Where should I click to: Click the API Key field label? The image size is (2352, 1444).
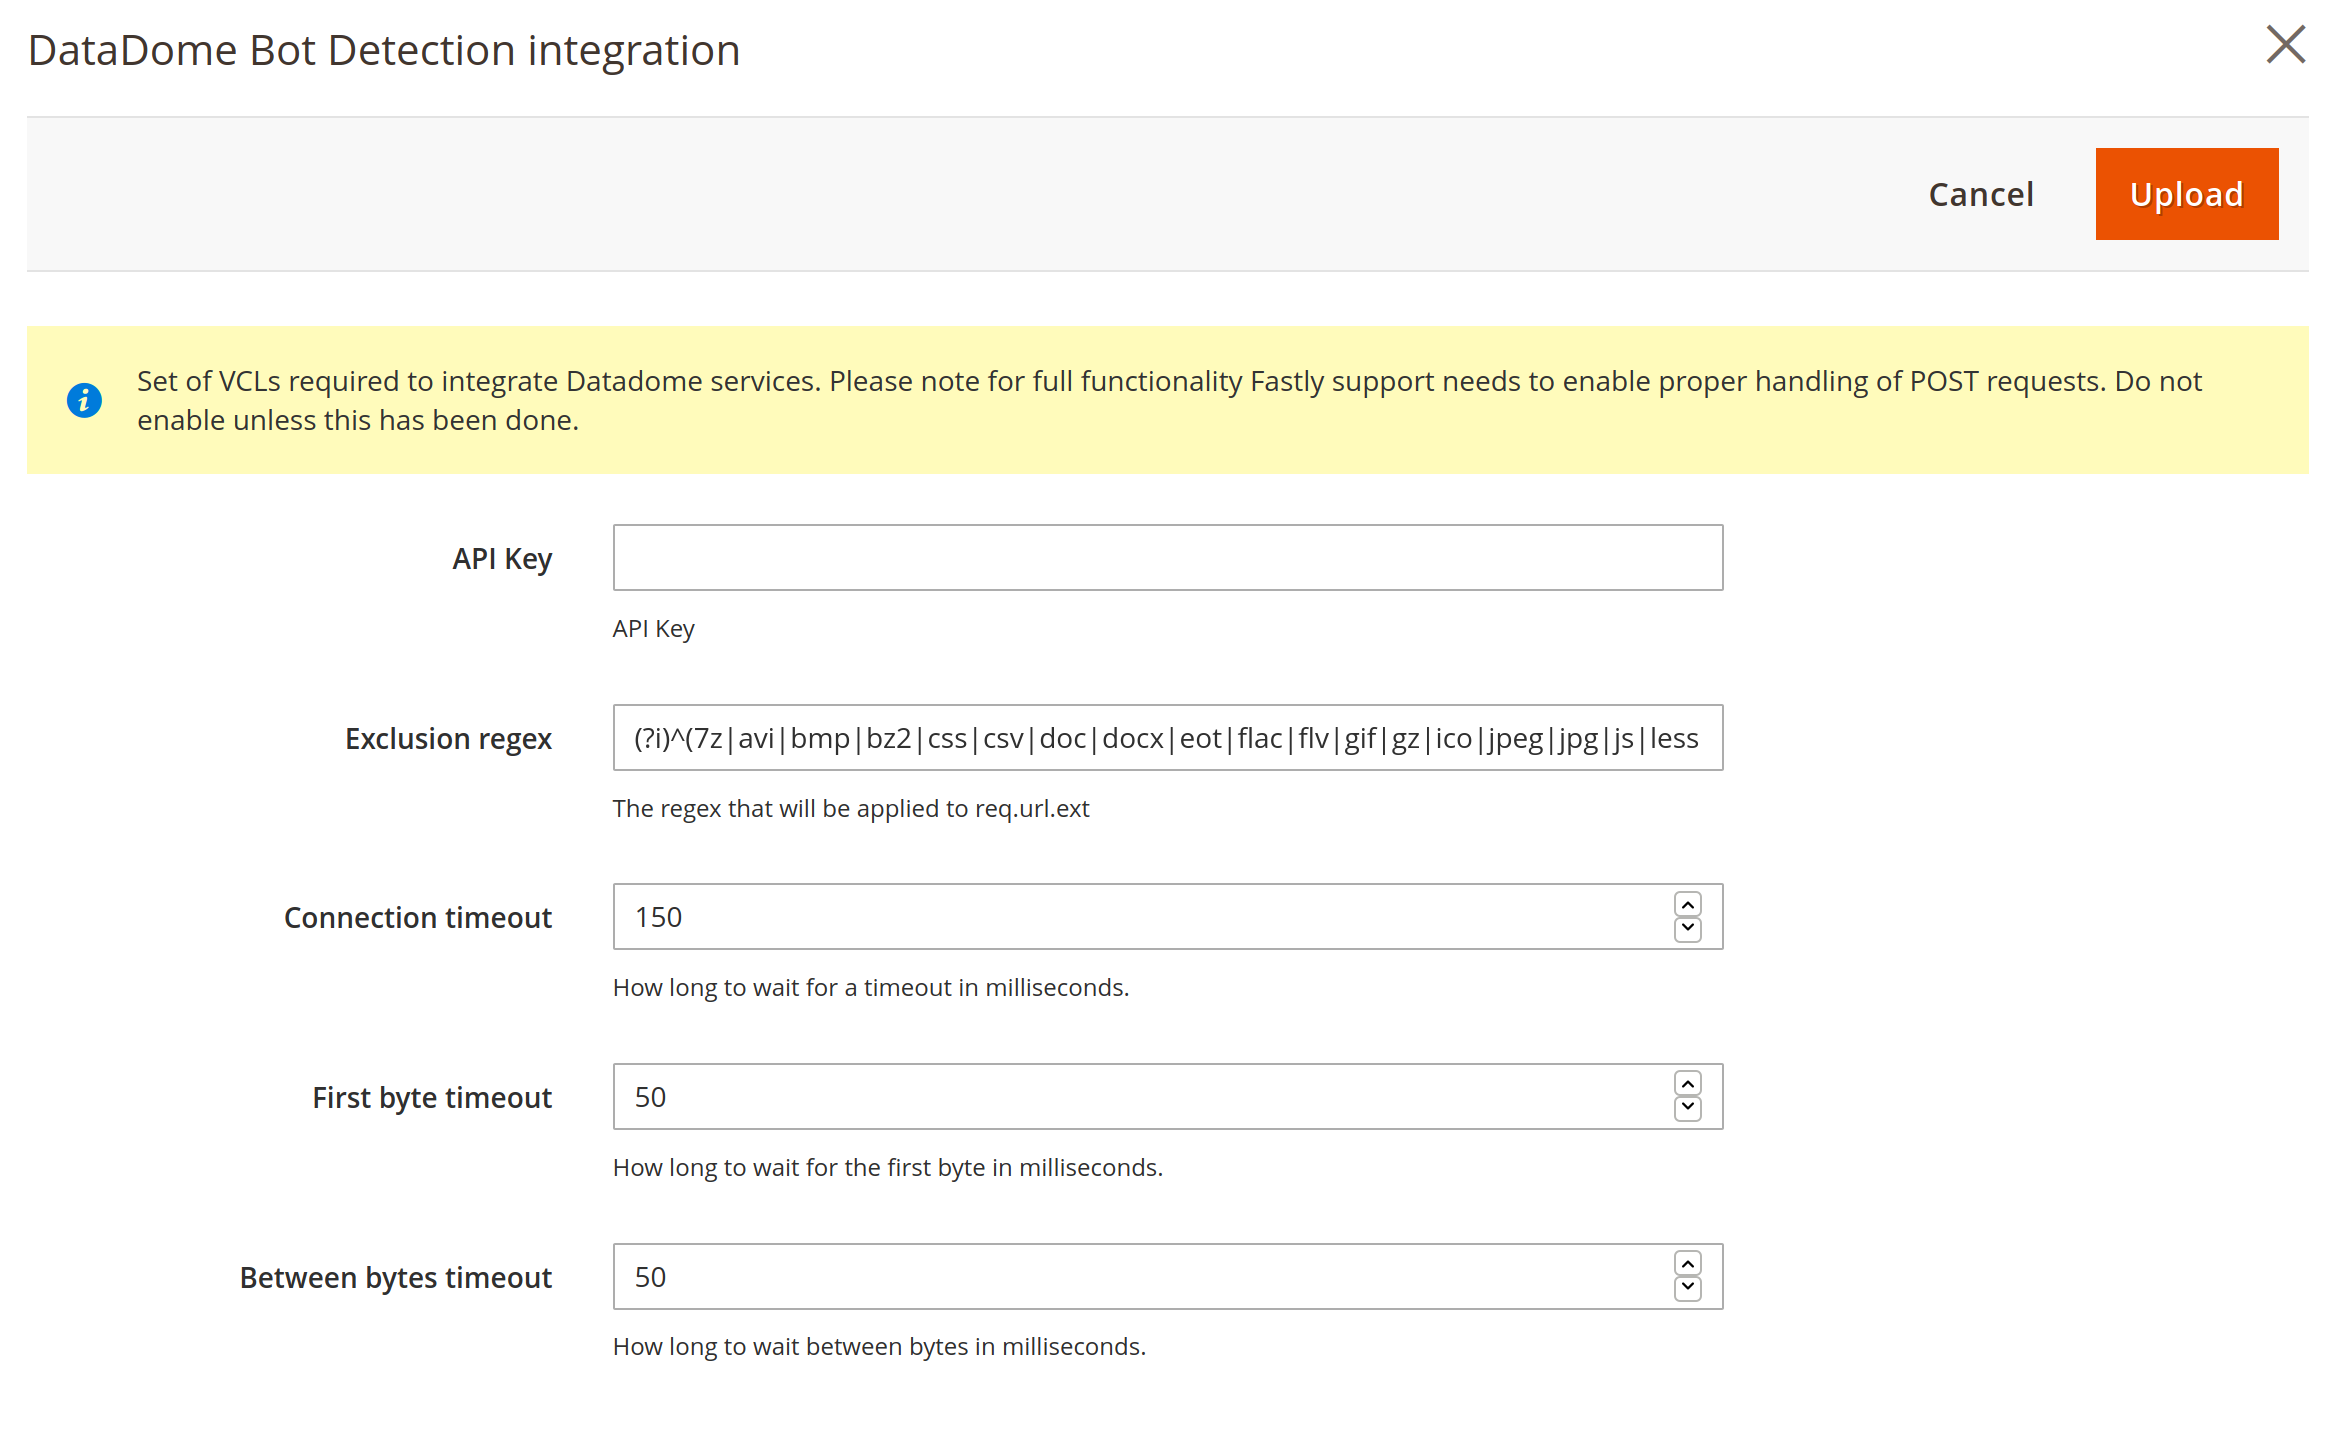click(501, 559)
